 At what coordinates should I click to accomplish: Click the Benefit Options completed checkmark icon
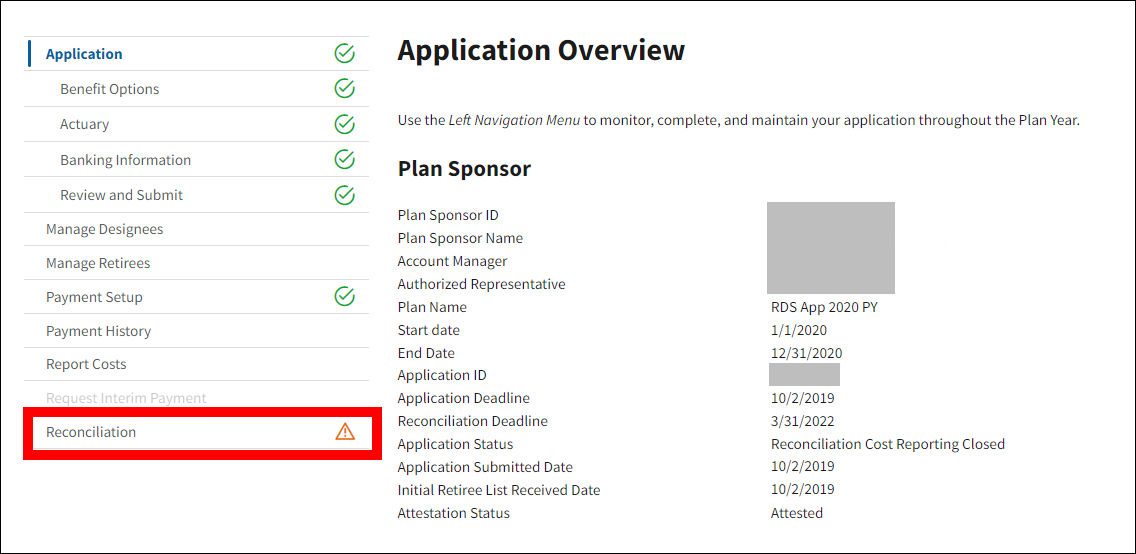(344, 89)
